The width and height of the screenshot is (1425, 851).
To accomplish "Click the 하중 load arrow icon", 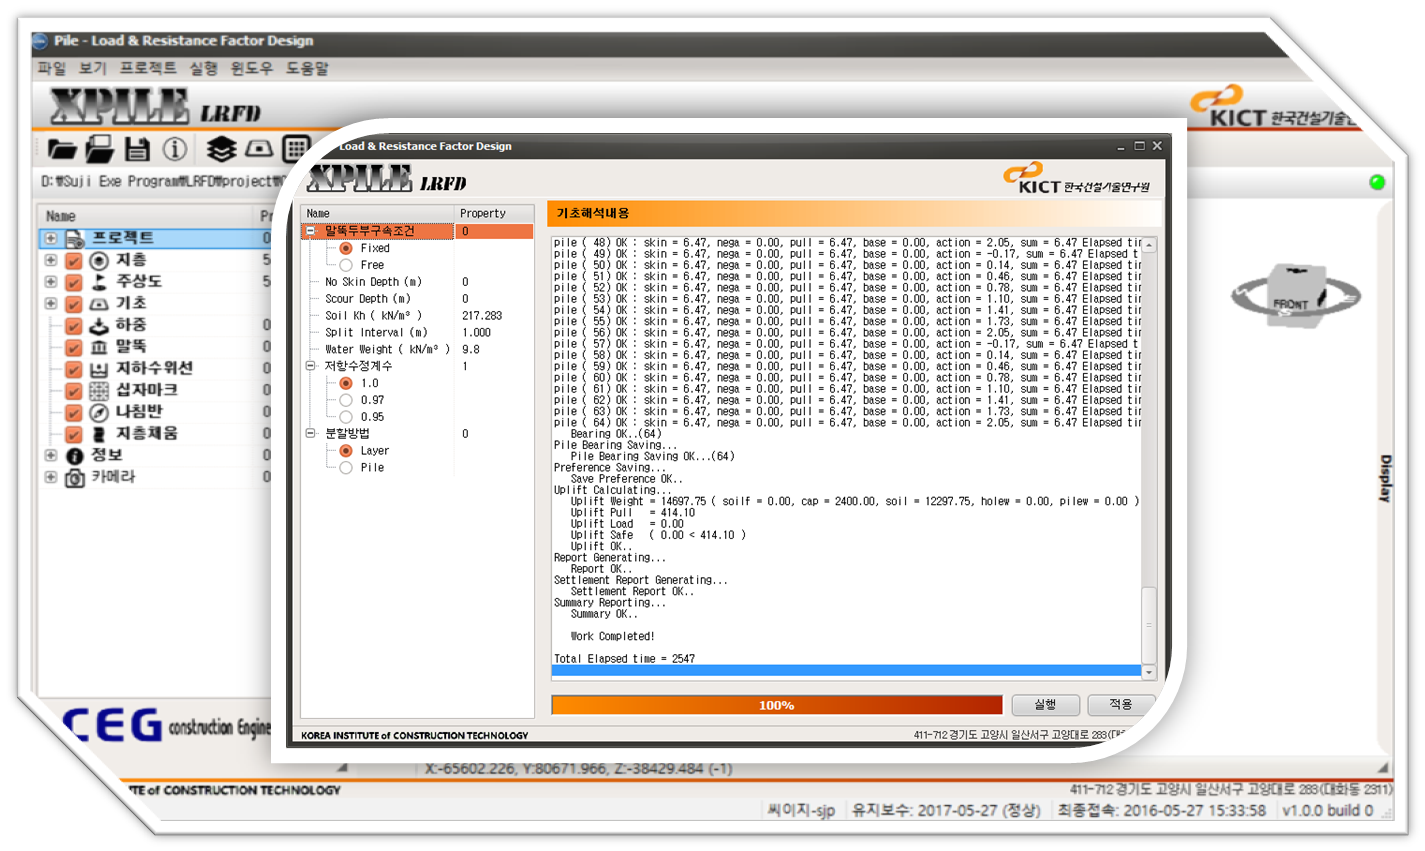I will 99,326.
